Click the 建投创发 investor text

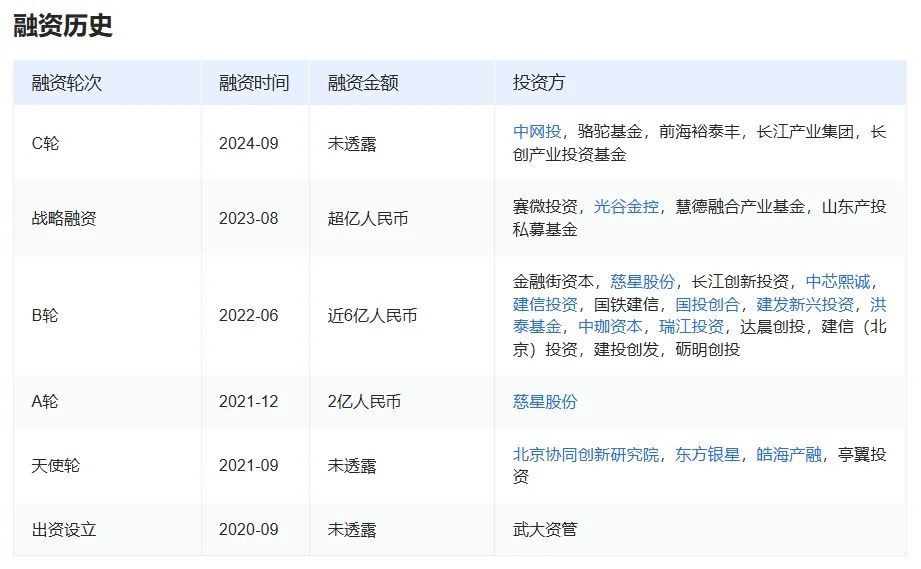click(x=626, y=350)
